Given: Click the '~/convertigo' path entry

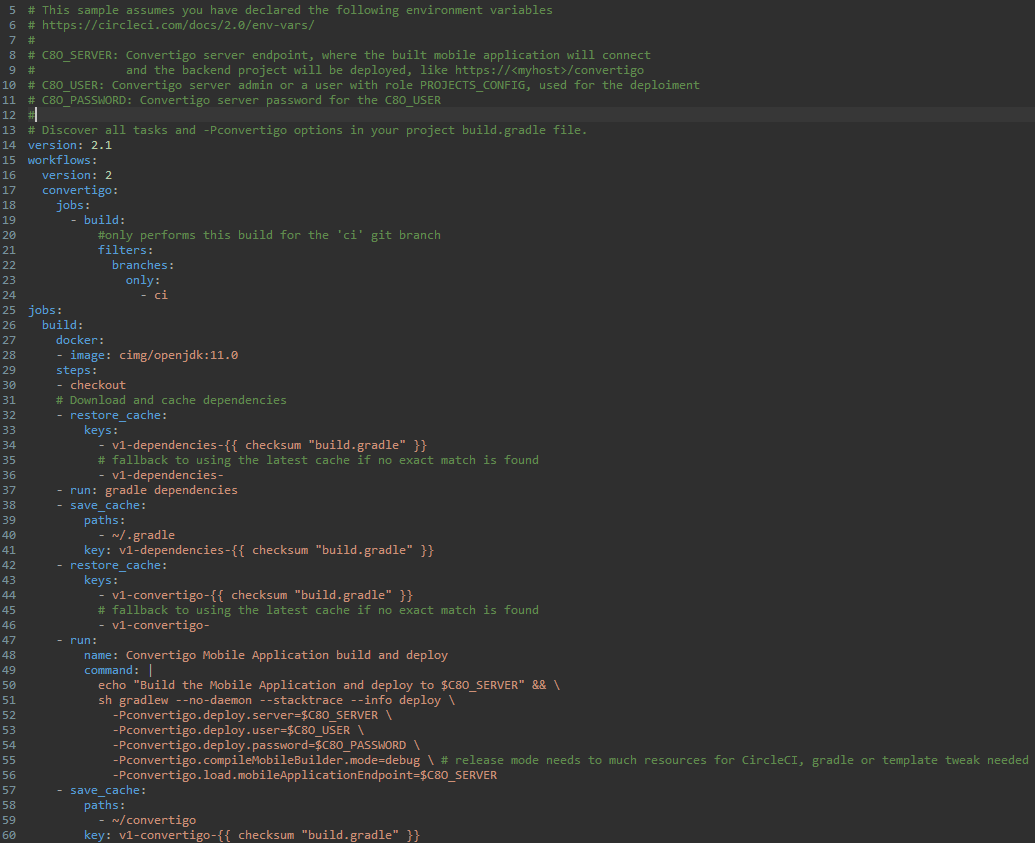Looking at the screenshot, I should pyautogui.click(x=153, y=820).
